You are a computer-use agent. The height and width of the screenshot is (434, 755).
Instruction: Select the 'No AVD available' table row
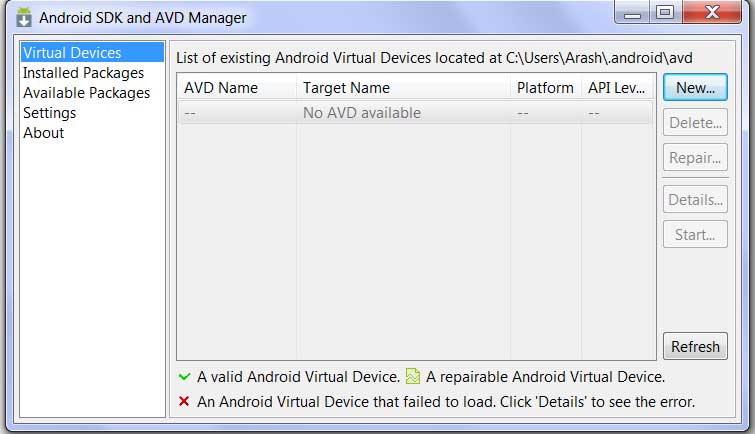pyautogui.click(x=416, y=113)
